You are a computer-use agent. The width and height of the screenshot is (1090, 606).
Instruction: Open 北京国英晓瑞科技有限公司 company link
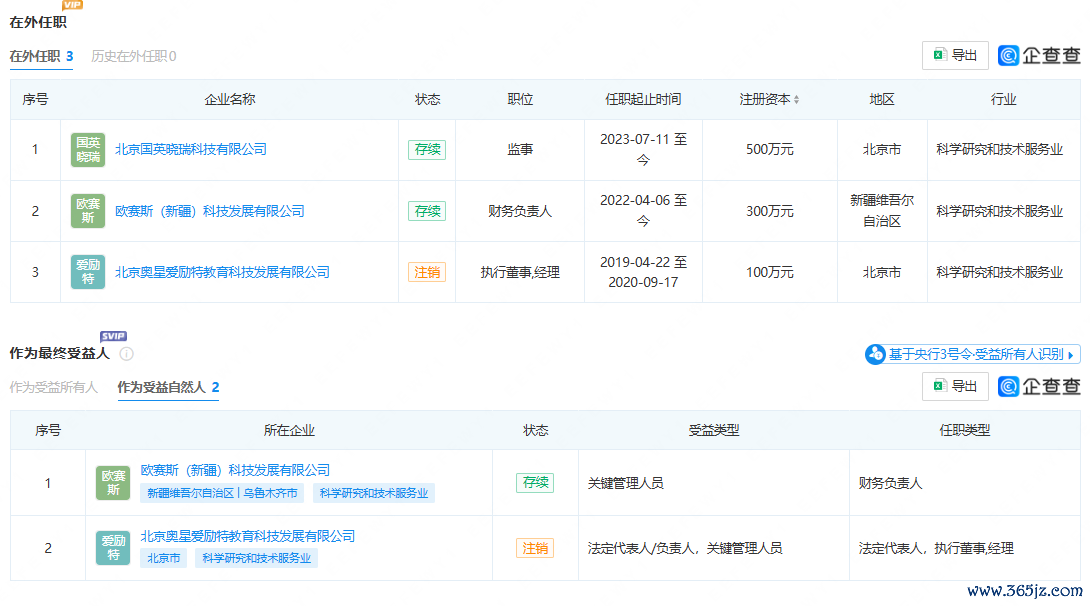190,149
